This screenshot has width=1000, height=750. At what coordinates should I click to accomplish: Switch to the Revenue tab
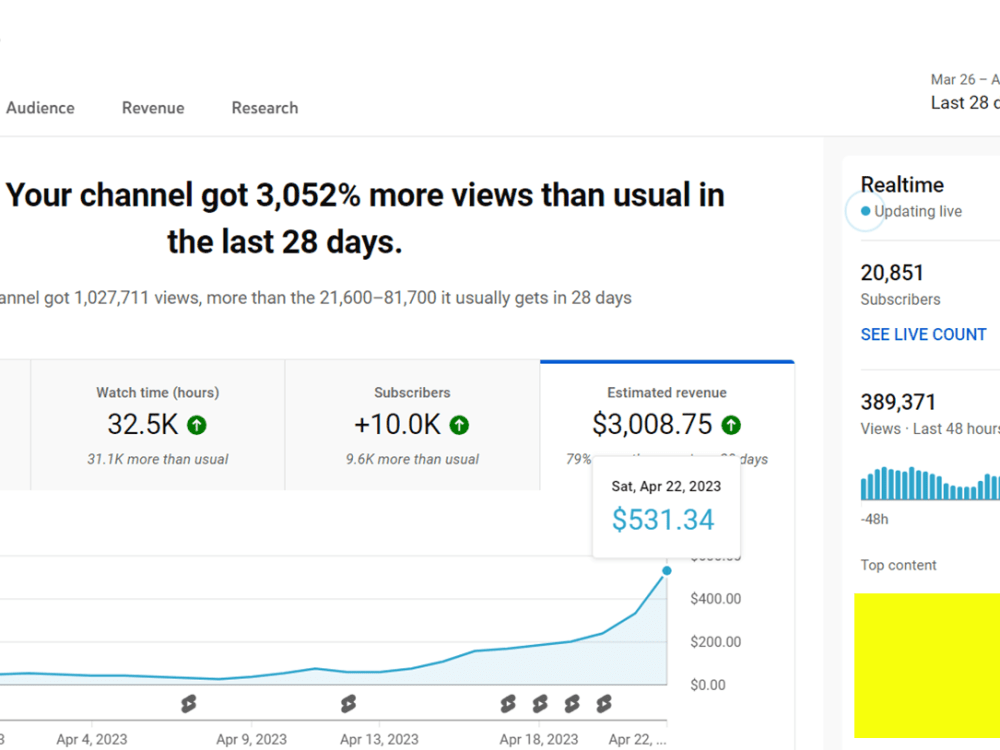(153, 108)
